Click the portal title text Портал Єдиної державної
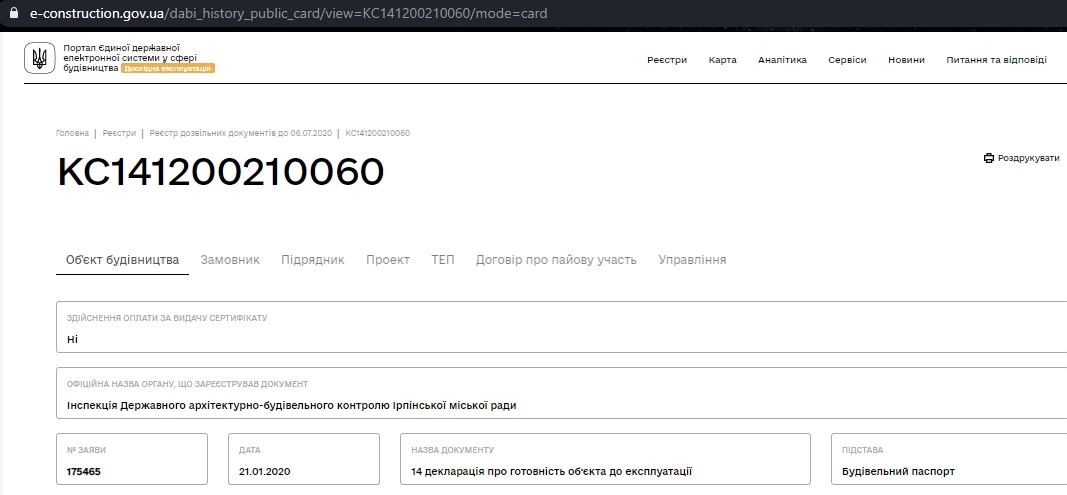This screenshot has width=1067, height=495. 121,48
